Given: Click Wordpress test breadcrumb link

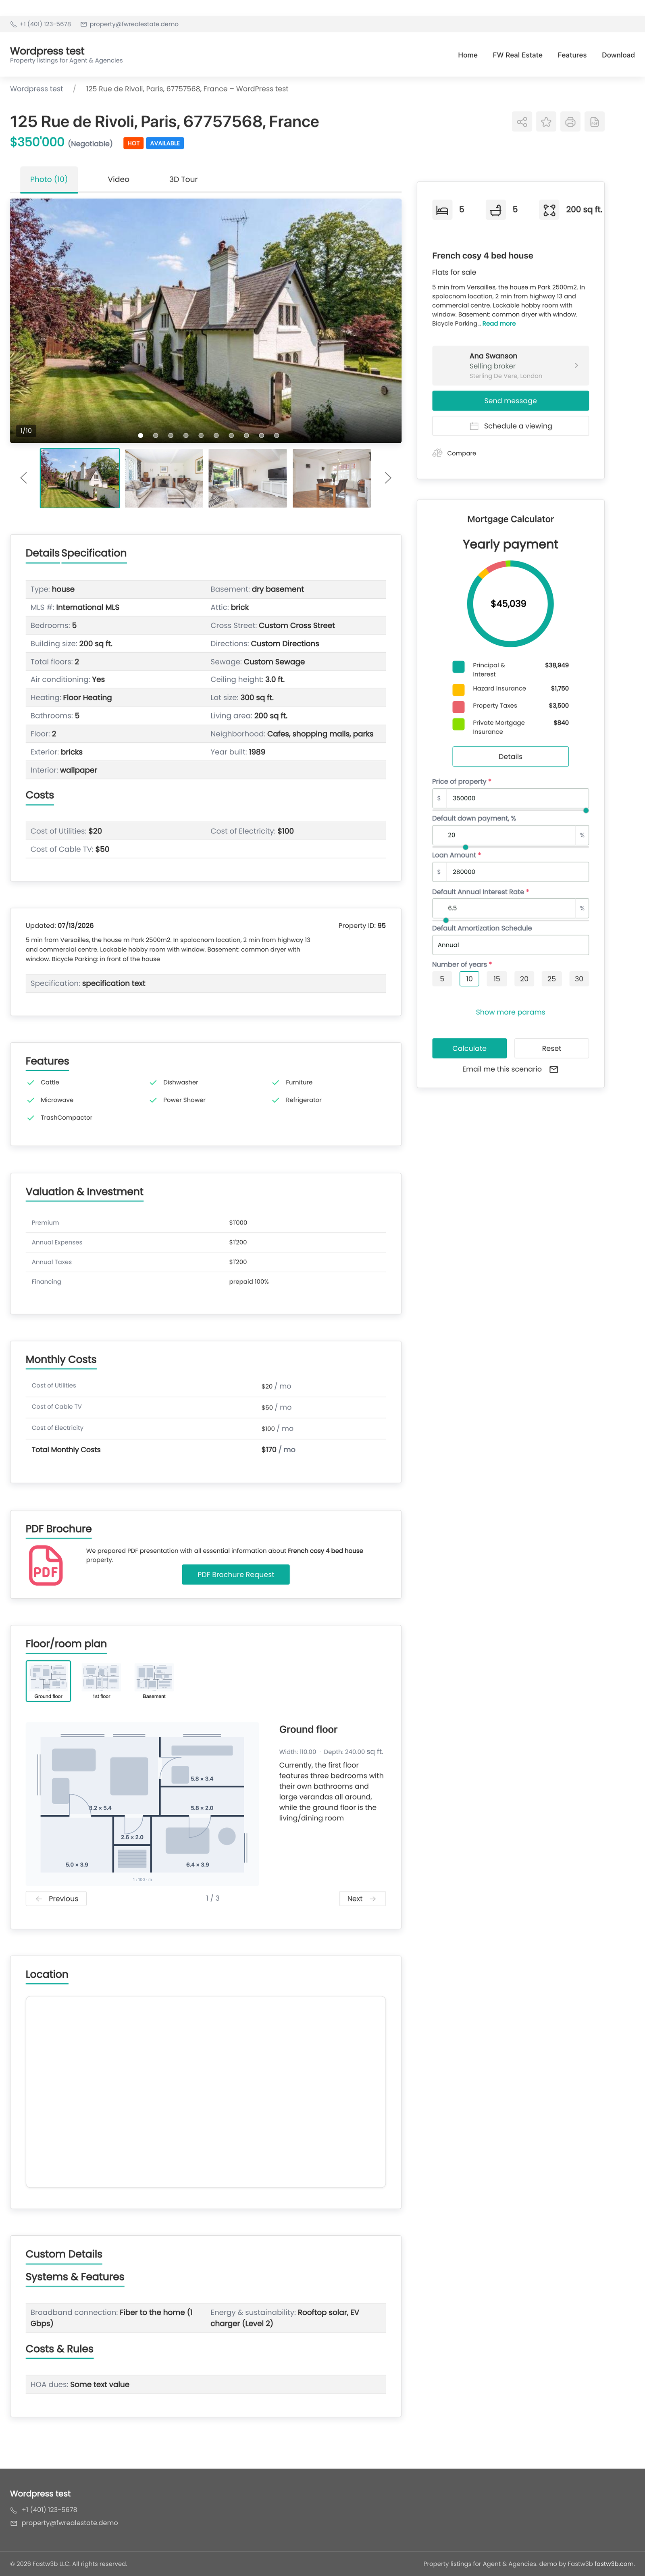Looking at the screenshot, I should pyautogui.click(x=36, y=89).
